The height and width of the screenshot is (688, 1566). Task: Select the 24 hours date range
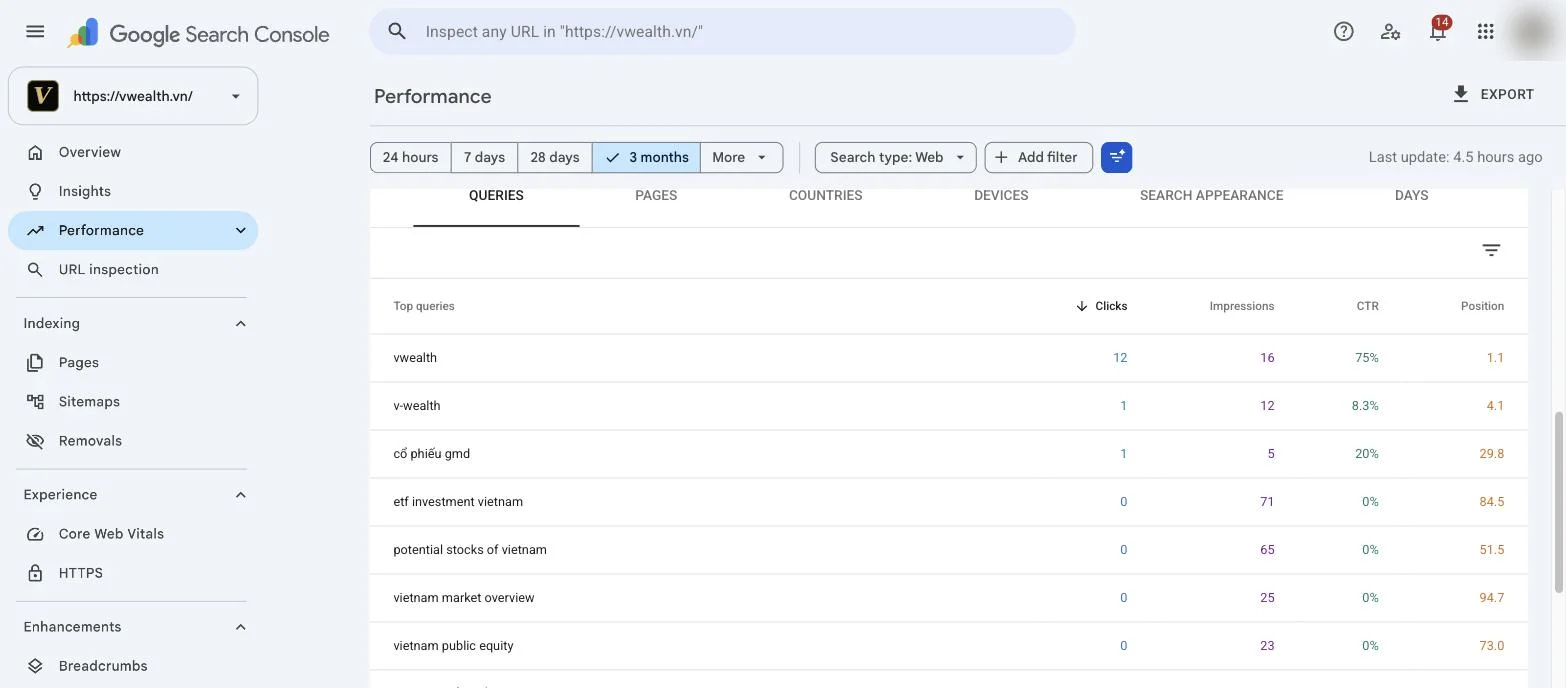tap(410, 157)
